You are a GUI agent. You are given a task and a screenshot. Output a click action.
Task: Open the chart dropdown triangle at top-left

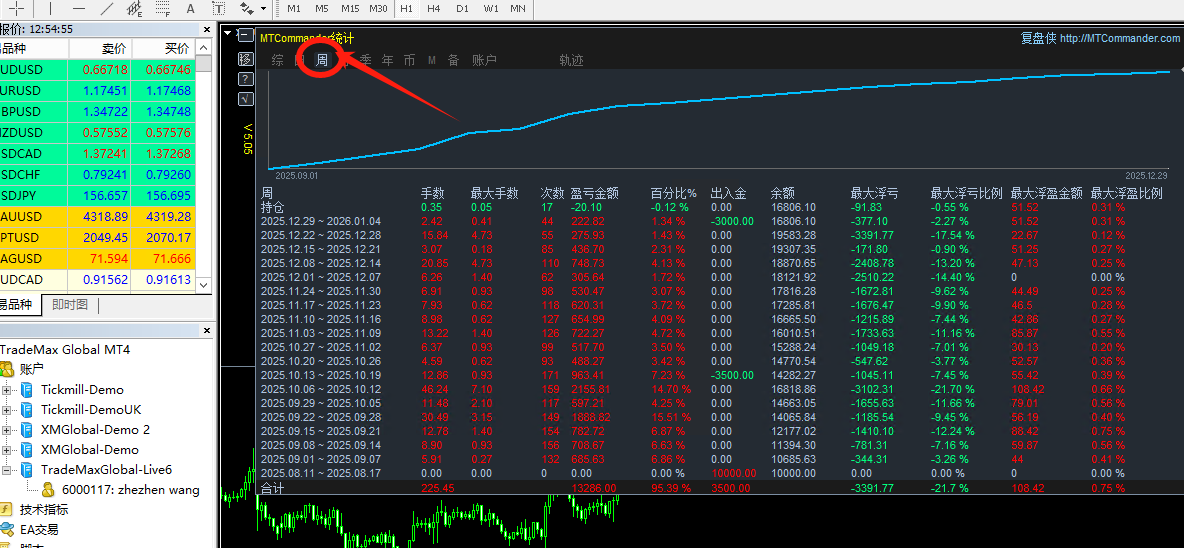tap(228, 33)
